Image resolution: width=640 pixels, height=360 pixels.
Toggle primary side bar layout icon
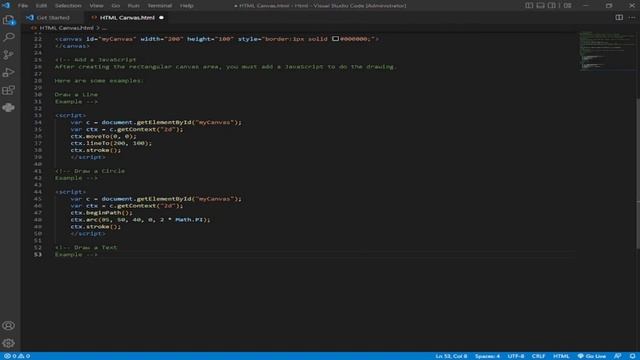[529, 5]
